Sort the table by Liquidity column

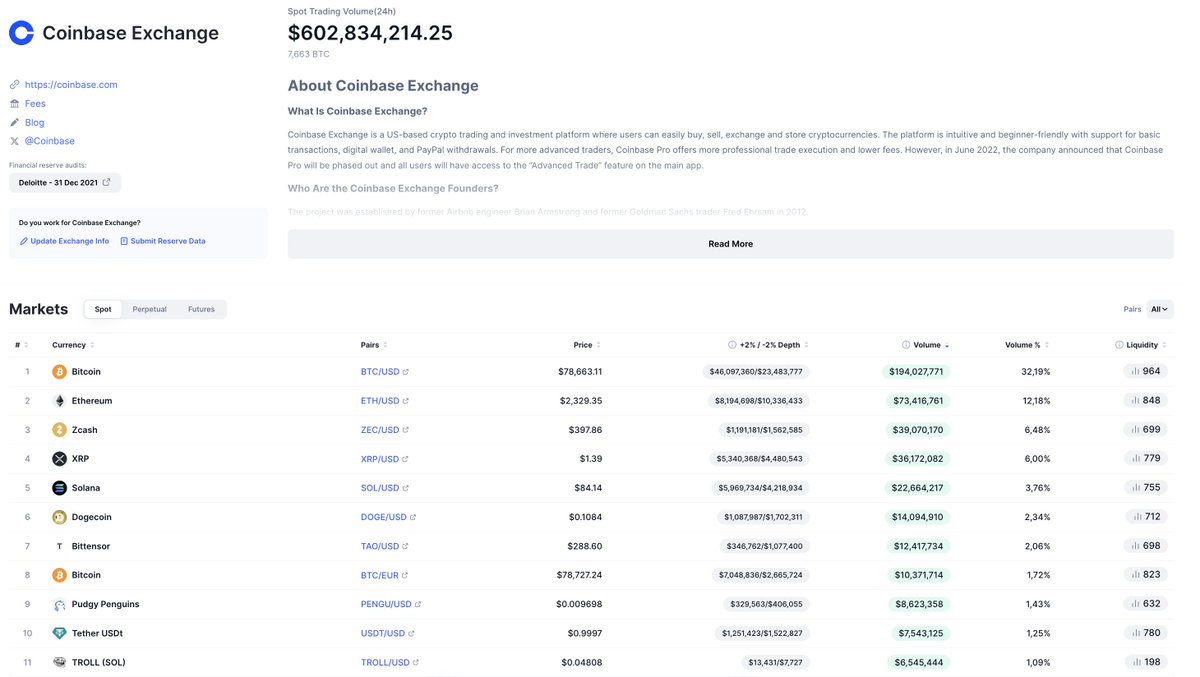1146,345
